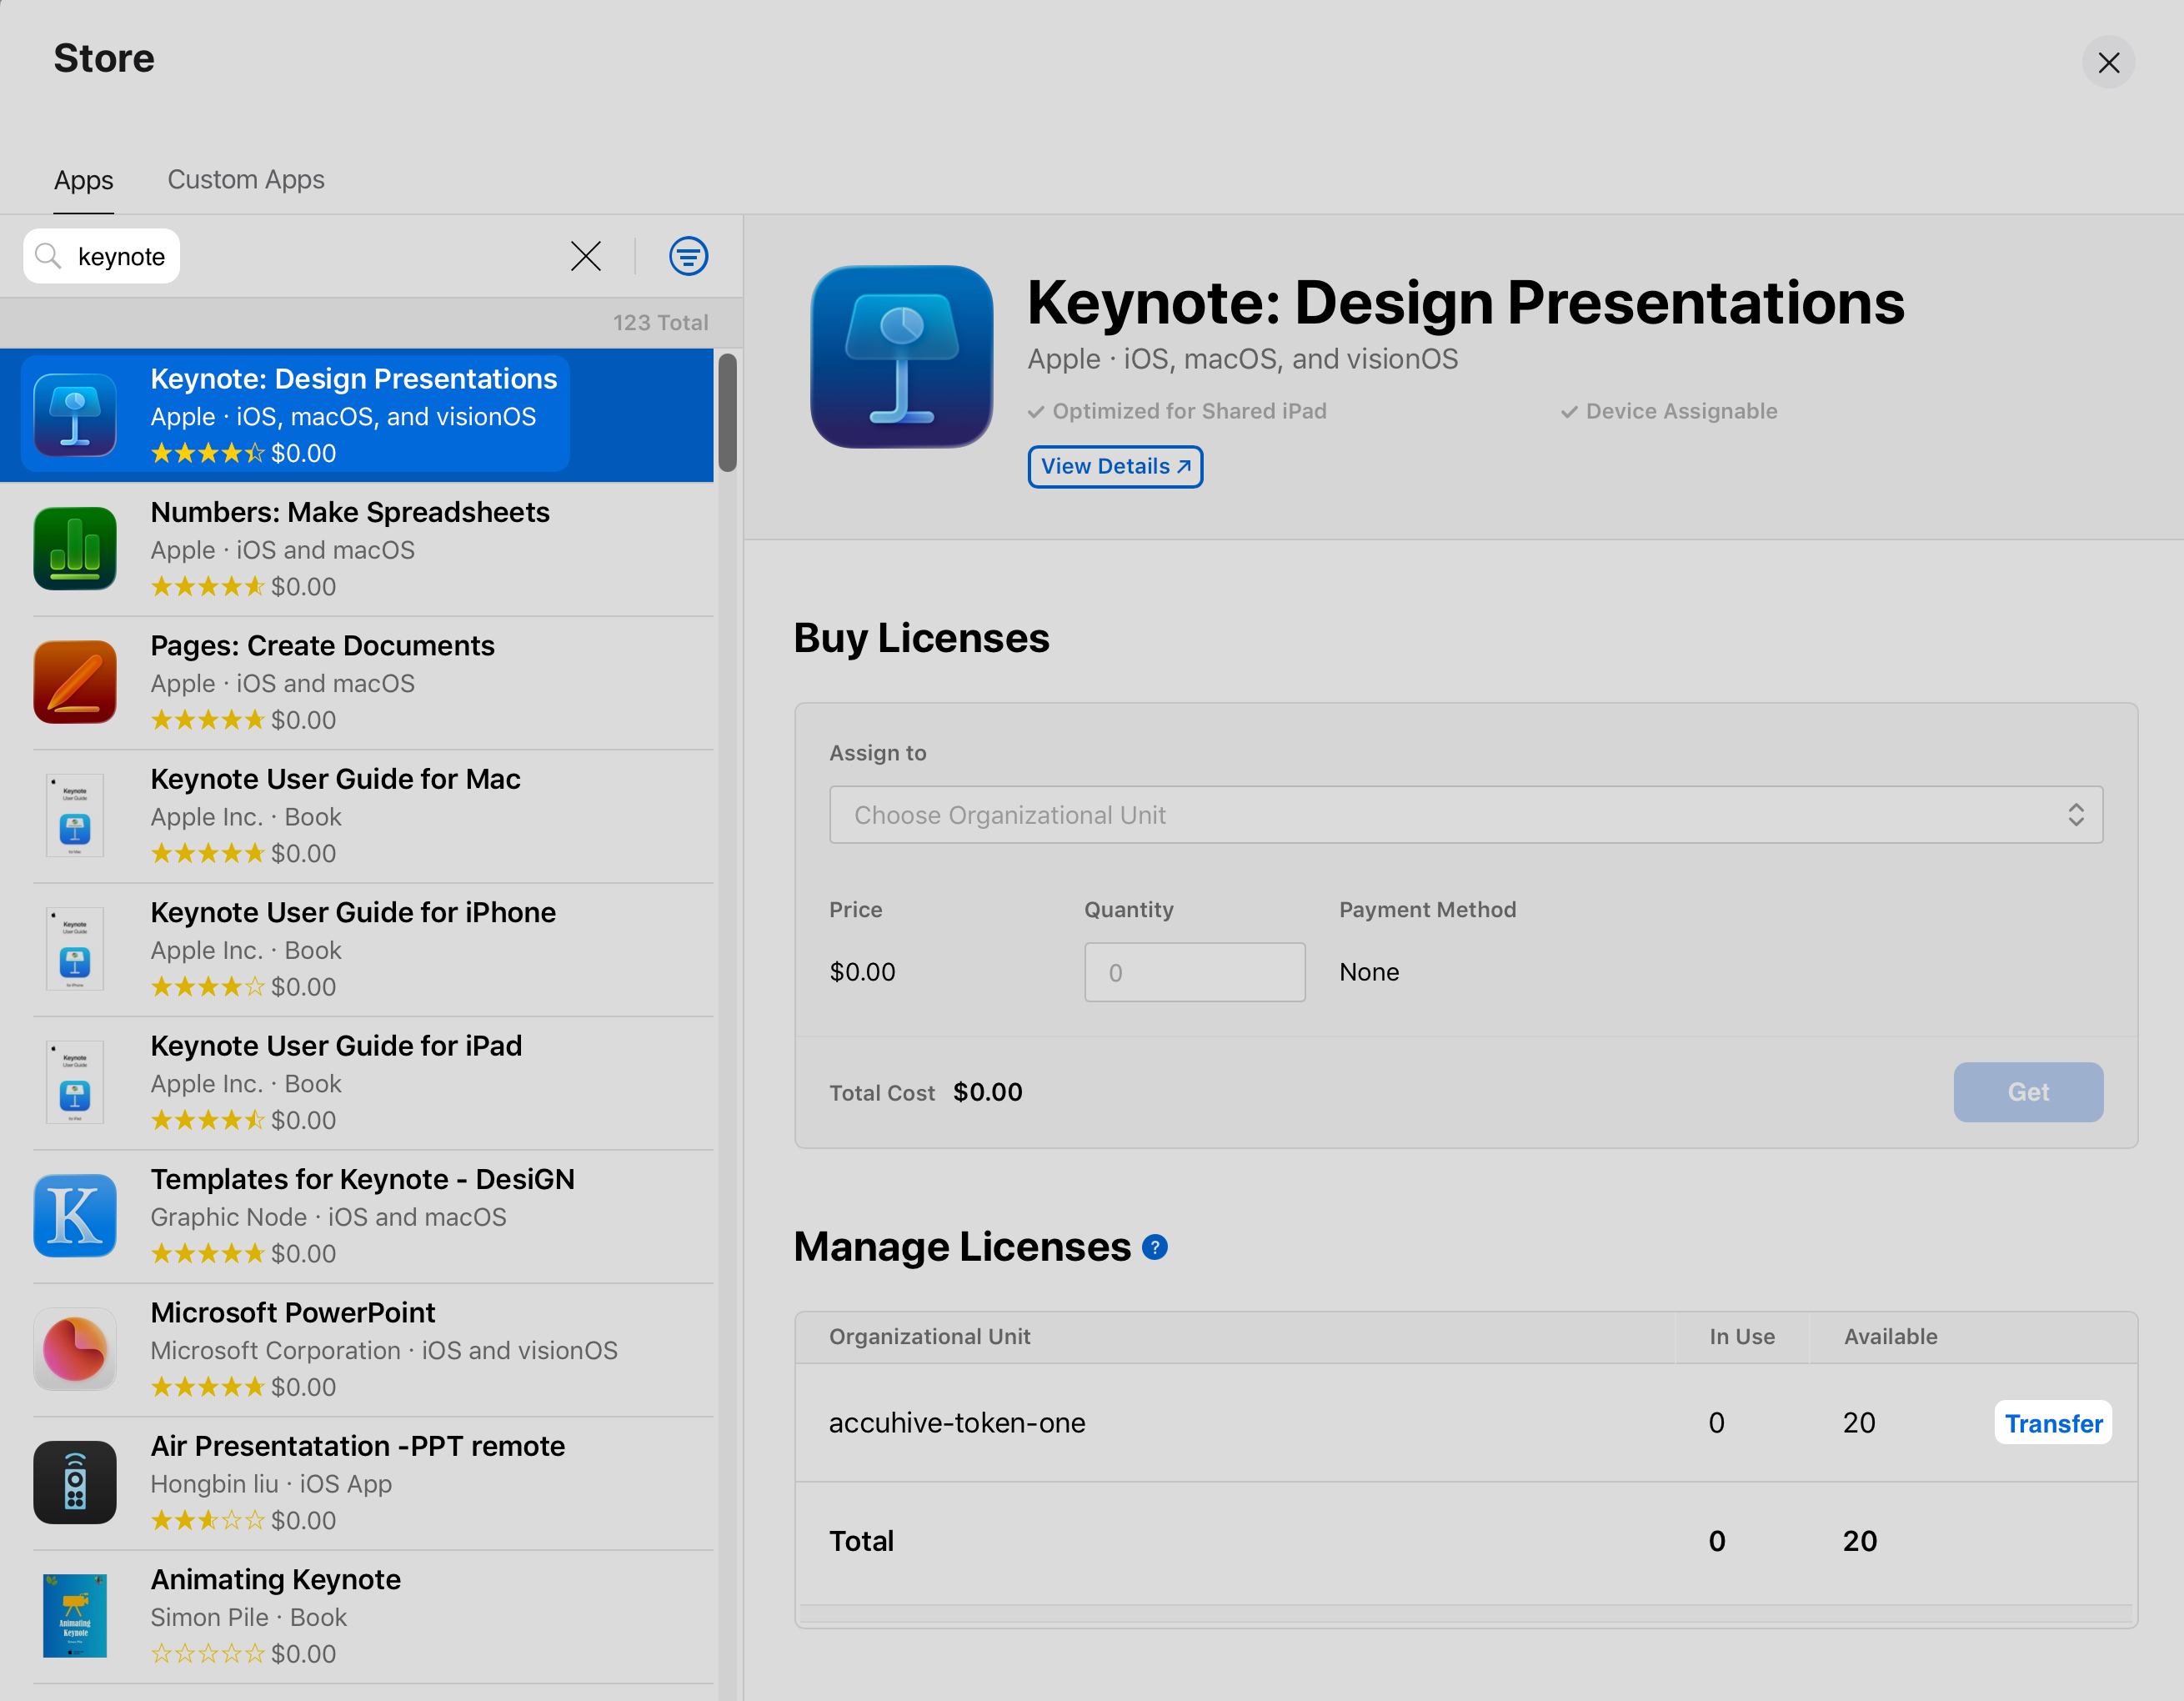Click Device Assignable label
This screenshot has width=2184, height=1701.
(x=1669, y=411)
